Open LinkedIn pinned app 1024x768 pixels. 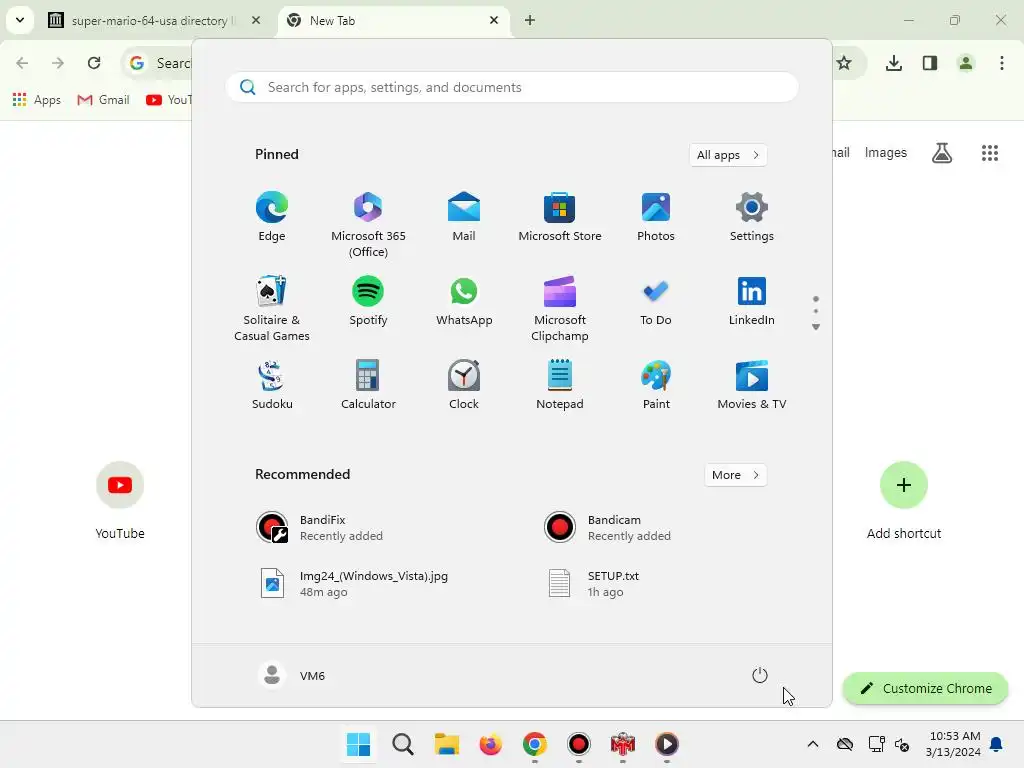point(752,301)
